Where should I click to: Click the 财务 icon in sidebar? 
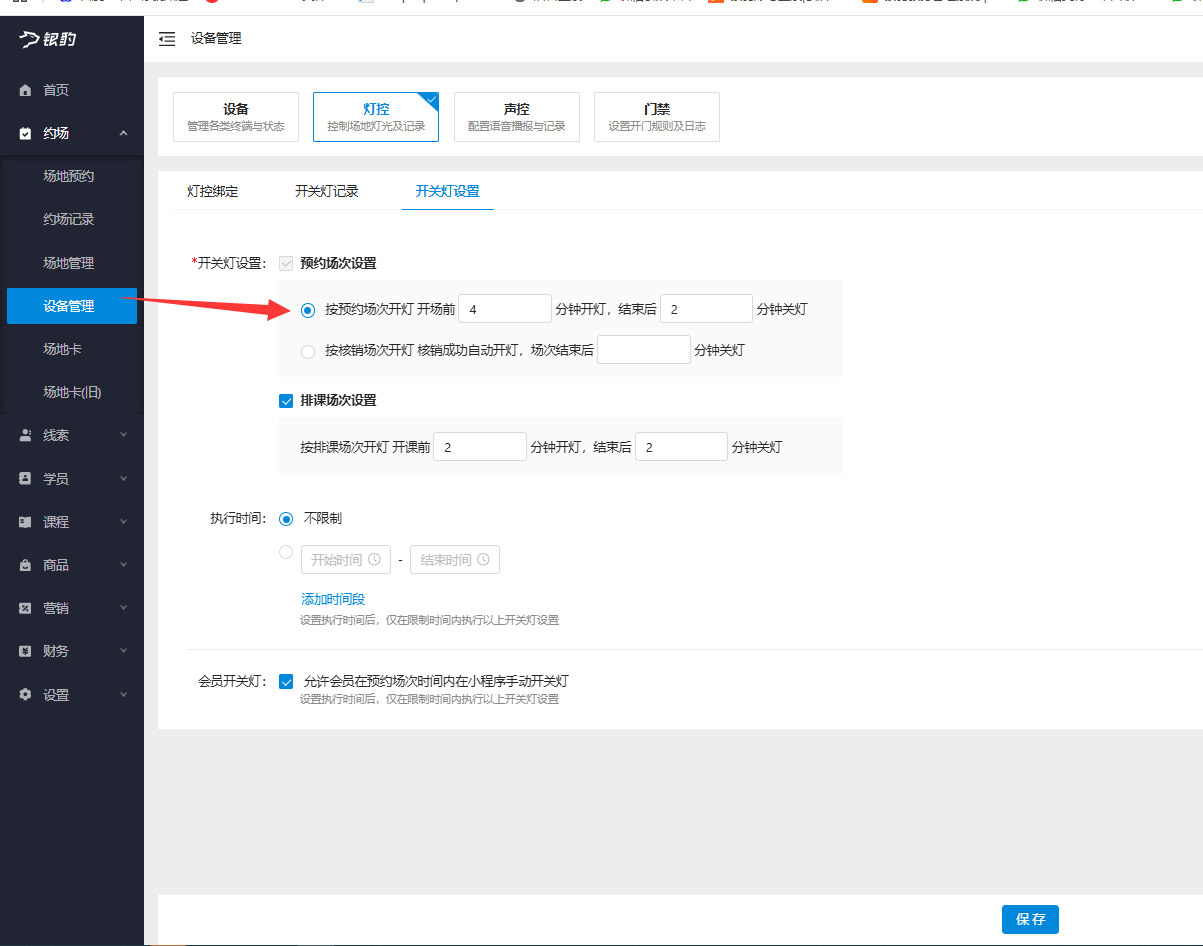(25, 650)
